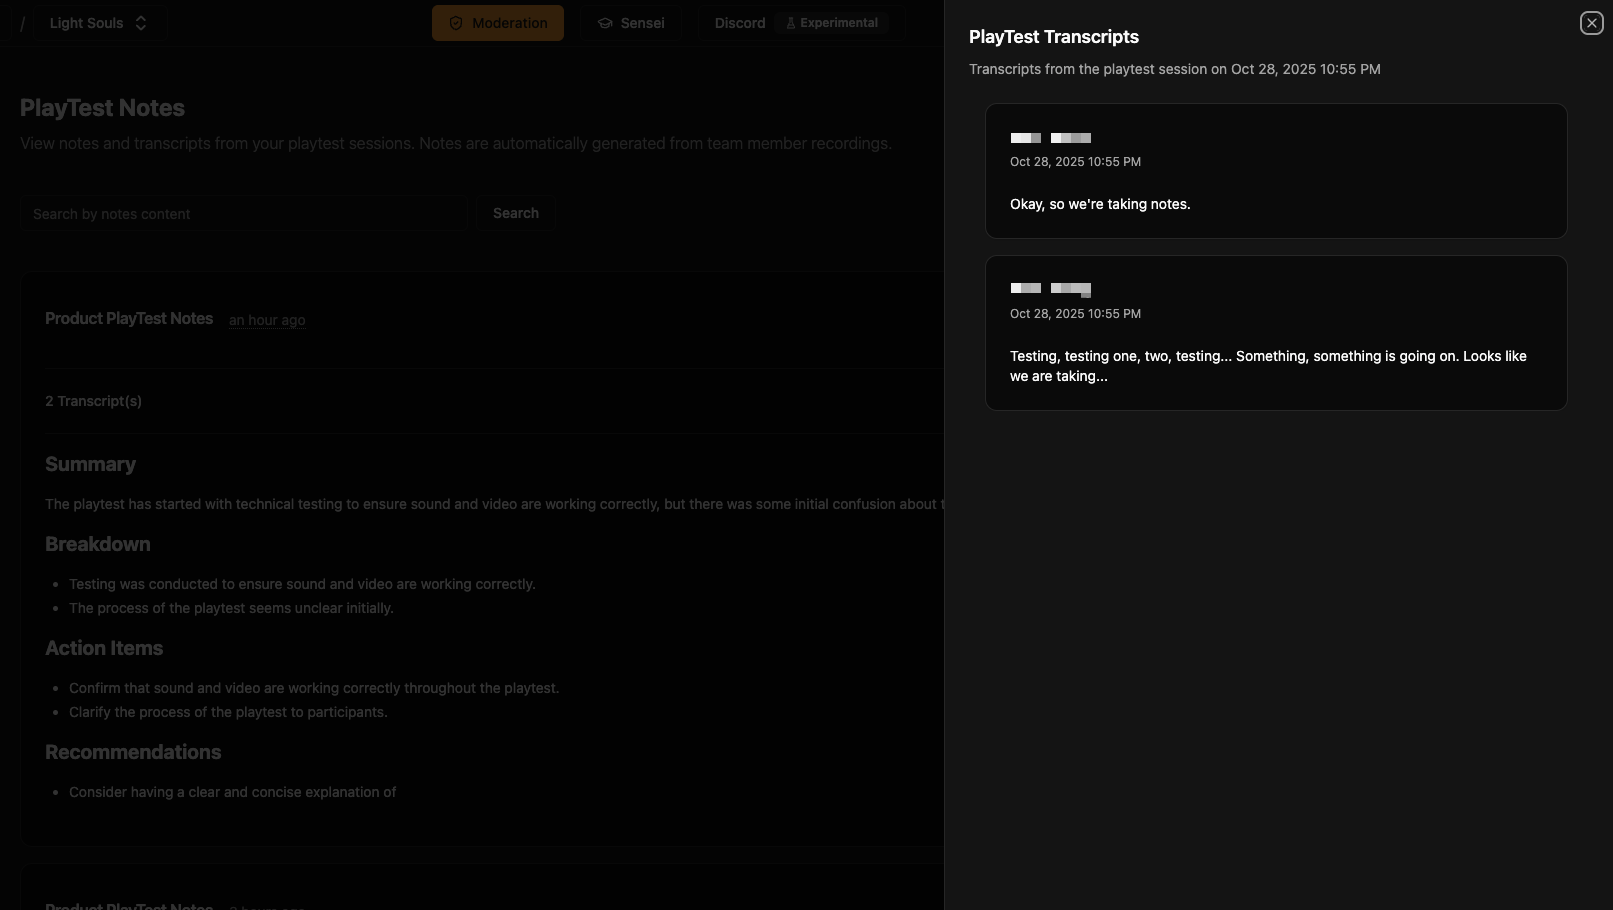
Task: Focus the Search by notes content field
Action: click(x=245, y=214)
